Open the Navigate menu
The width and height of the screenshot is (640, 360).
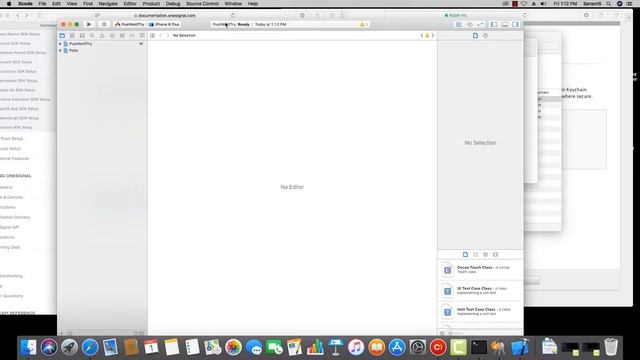(x=108, y=4)
